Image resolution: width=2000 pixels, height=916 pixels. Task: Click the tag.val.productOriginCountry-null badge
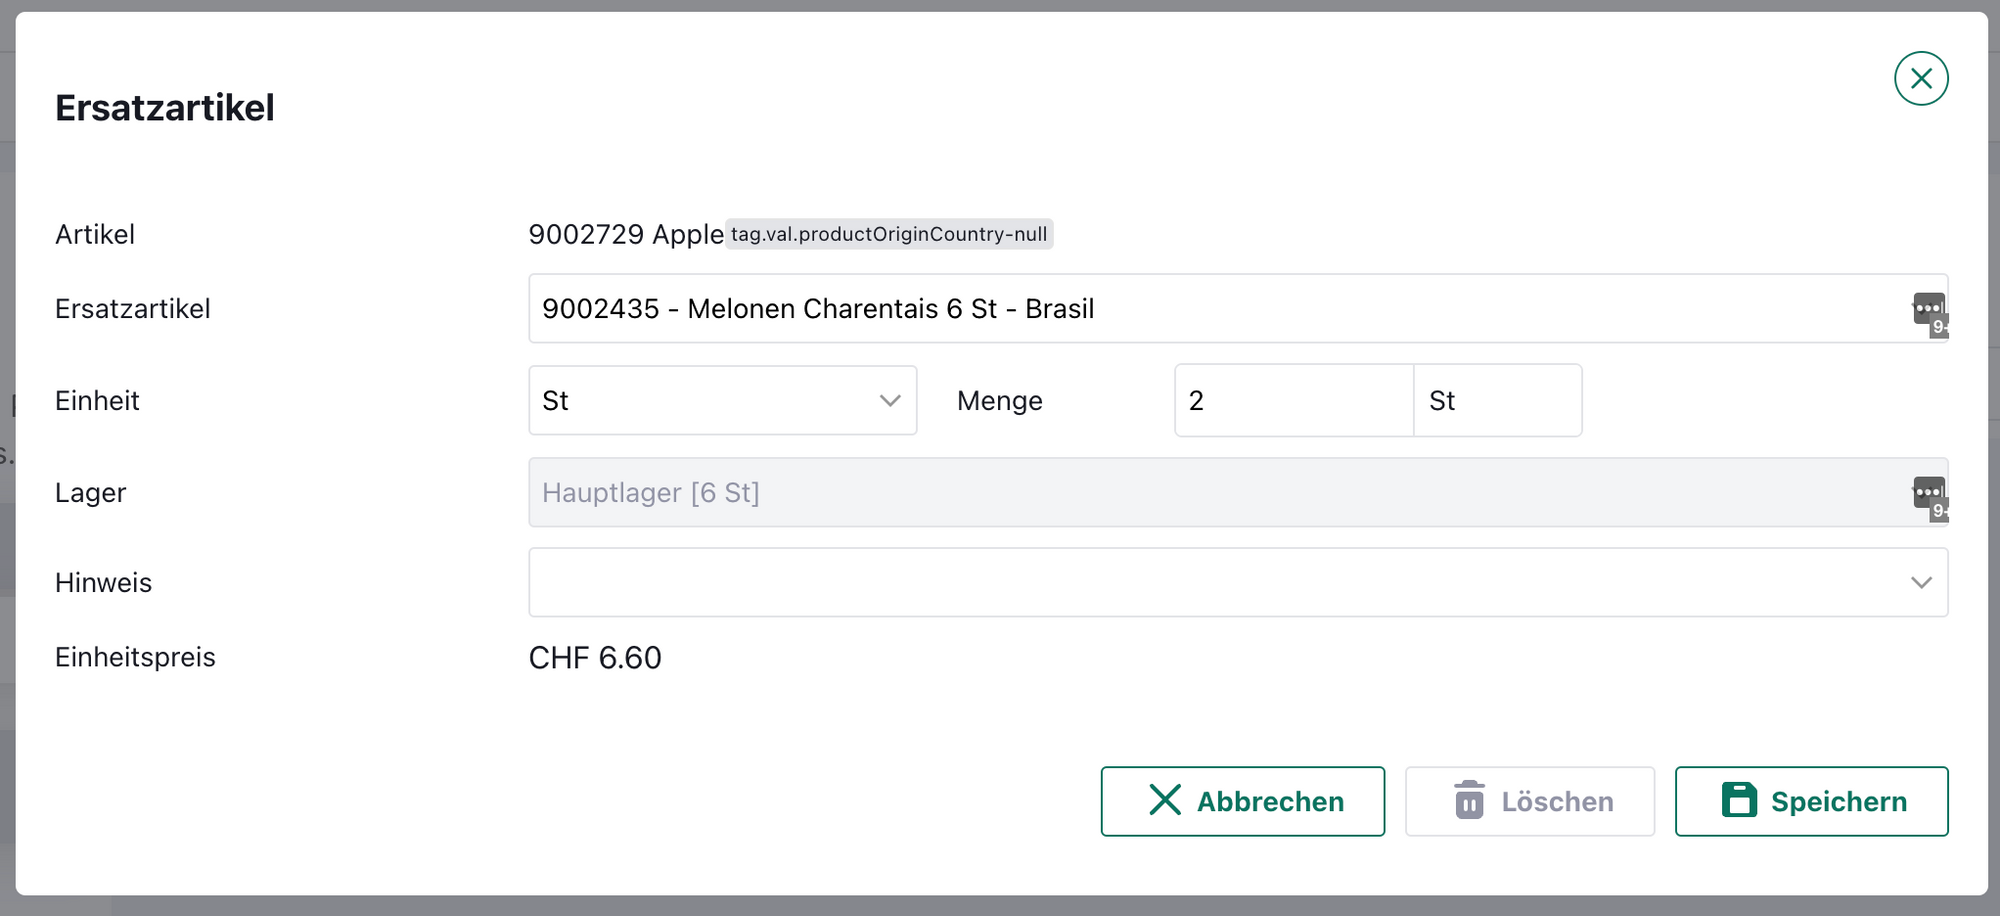click(888, 234)
